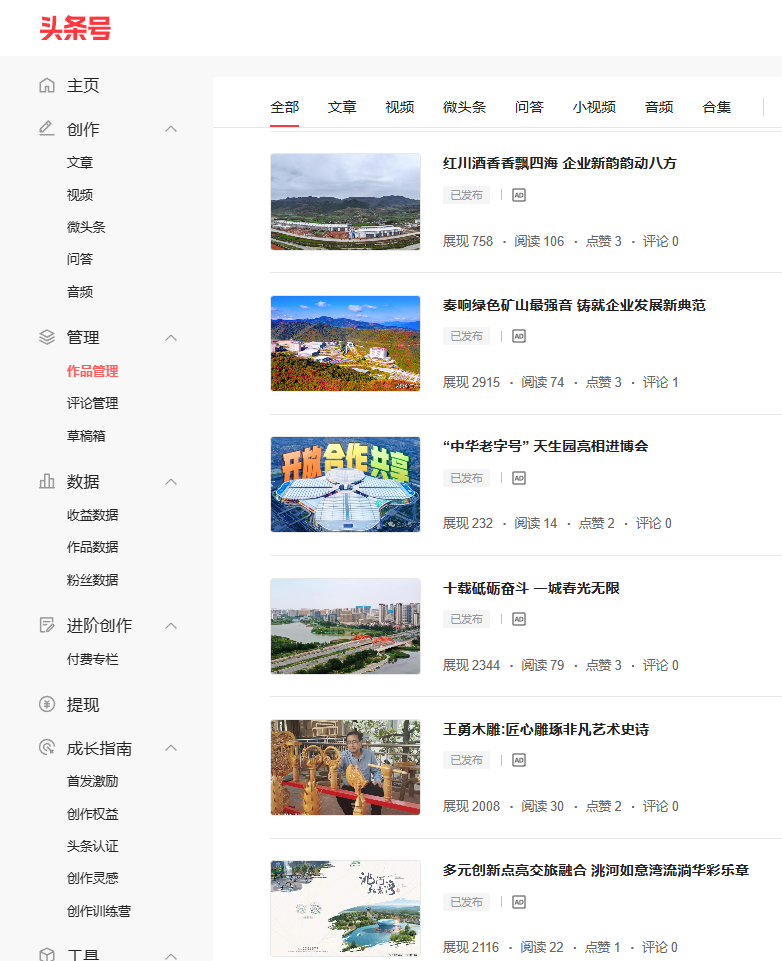The width and height of the screenshot is (782, 961).
Task: Collapse the 创作 section chevron
Action: [x=172, y=129]
